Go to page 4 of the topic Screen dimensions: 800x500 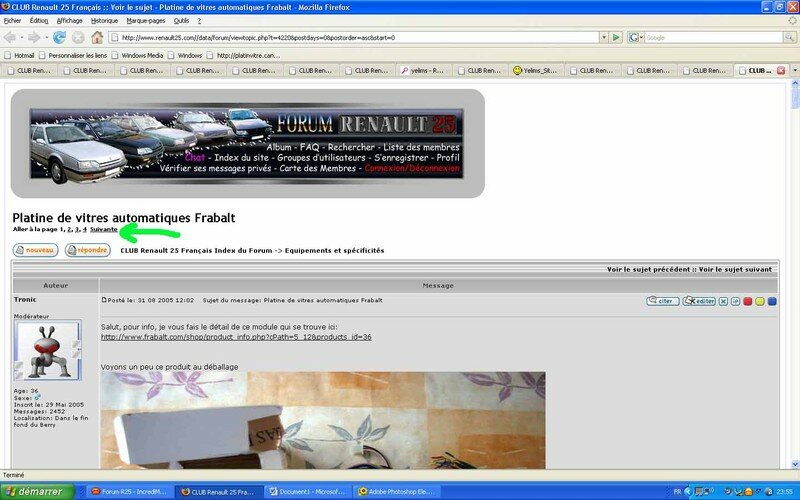pyautogui.click(x=84, y=230)
